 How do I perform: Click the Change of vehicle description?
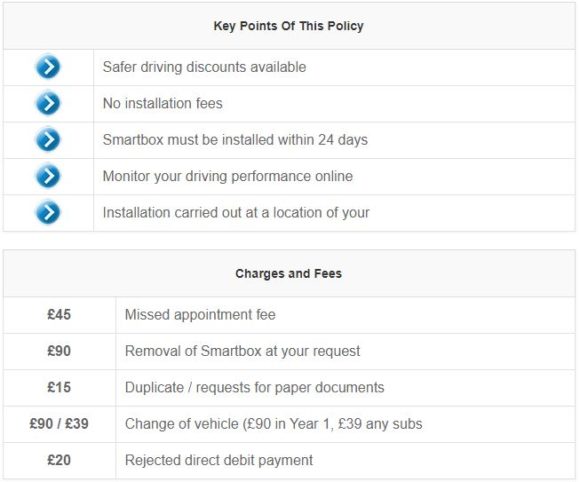point(273,424)
